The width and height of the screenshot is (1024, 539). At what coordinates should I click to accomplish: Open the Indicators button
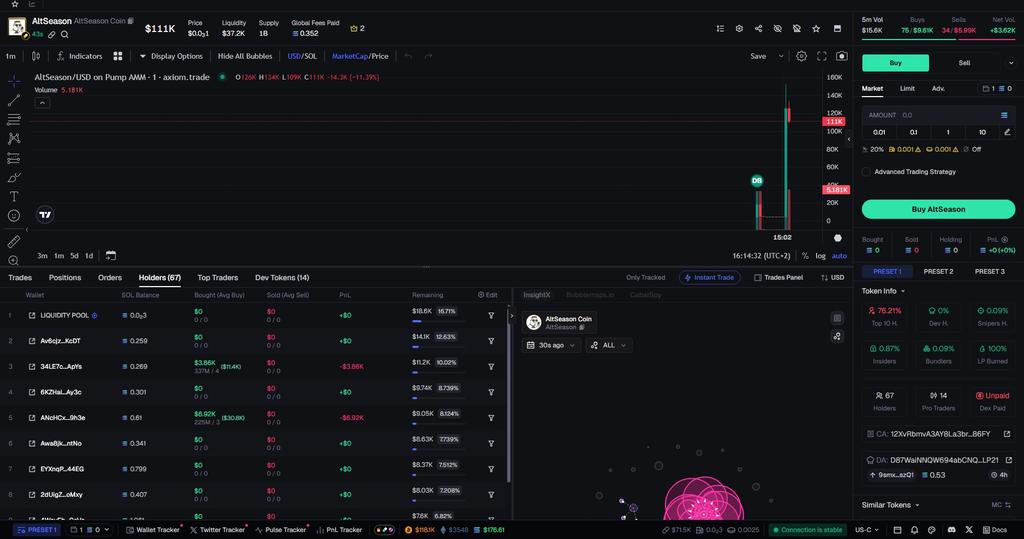pyautogui.click(x=80, y=56)
